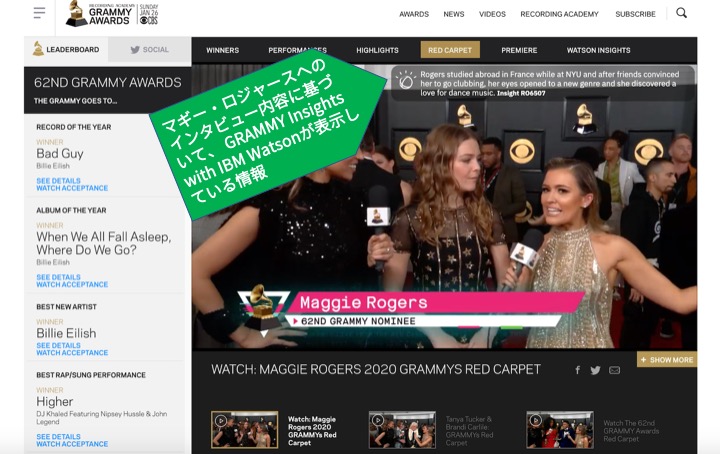This screenshot has width=720, height=454.
Task: Click the main Maggie Rogers video player
Action: [444, 207]
